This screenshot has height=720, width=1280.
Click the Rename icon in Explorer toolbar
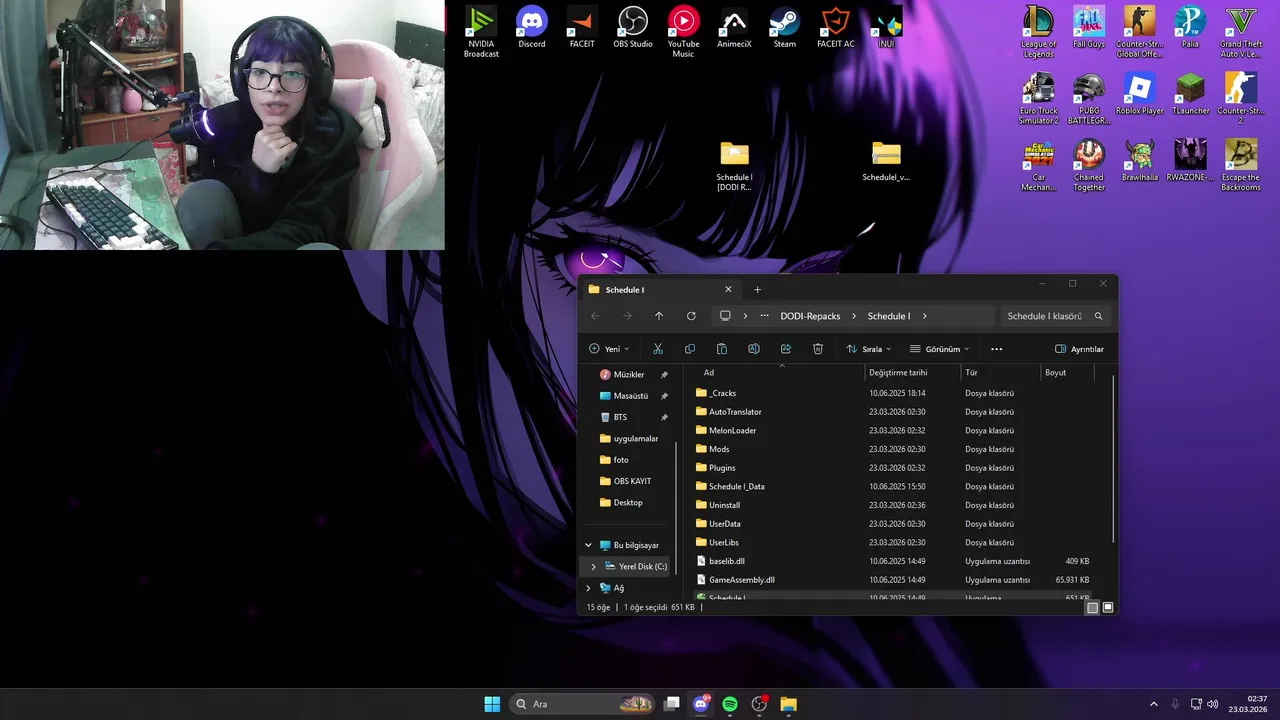click(754, 349)
